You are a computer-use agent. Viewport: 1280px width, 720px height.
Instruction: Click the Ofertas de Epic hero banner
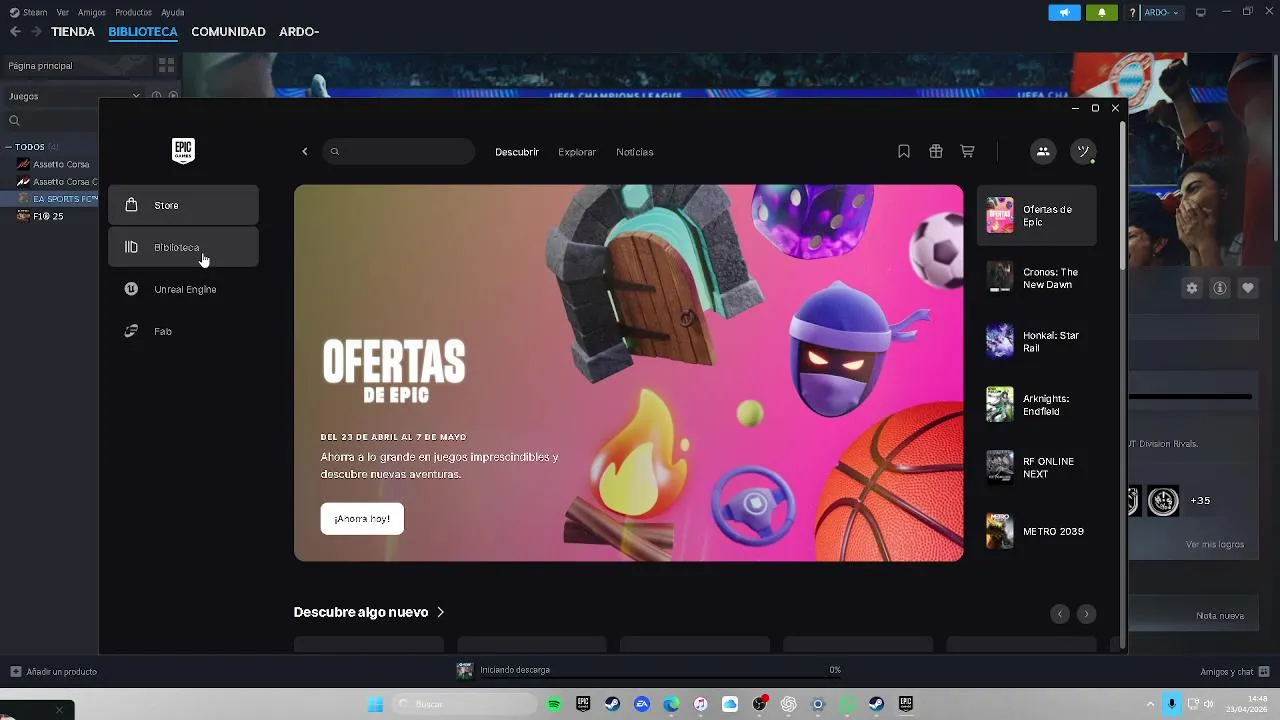[x=628, y=372]
